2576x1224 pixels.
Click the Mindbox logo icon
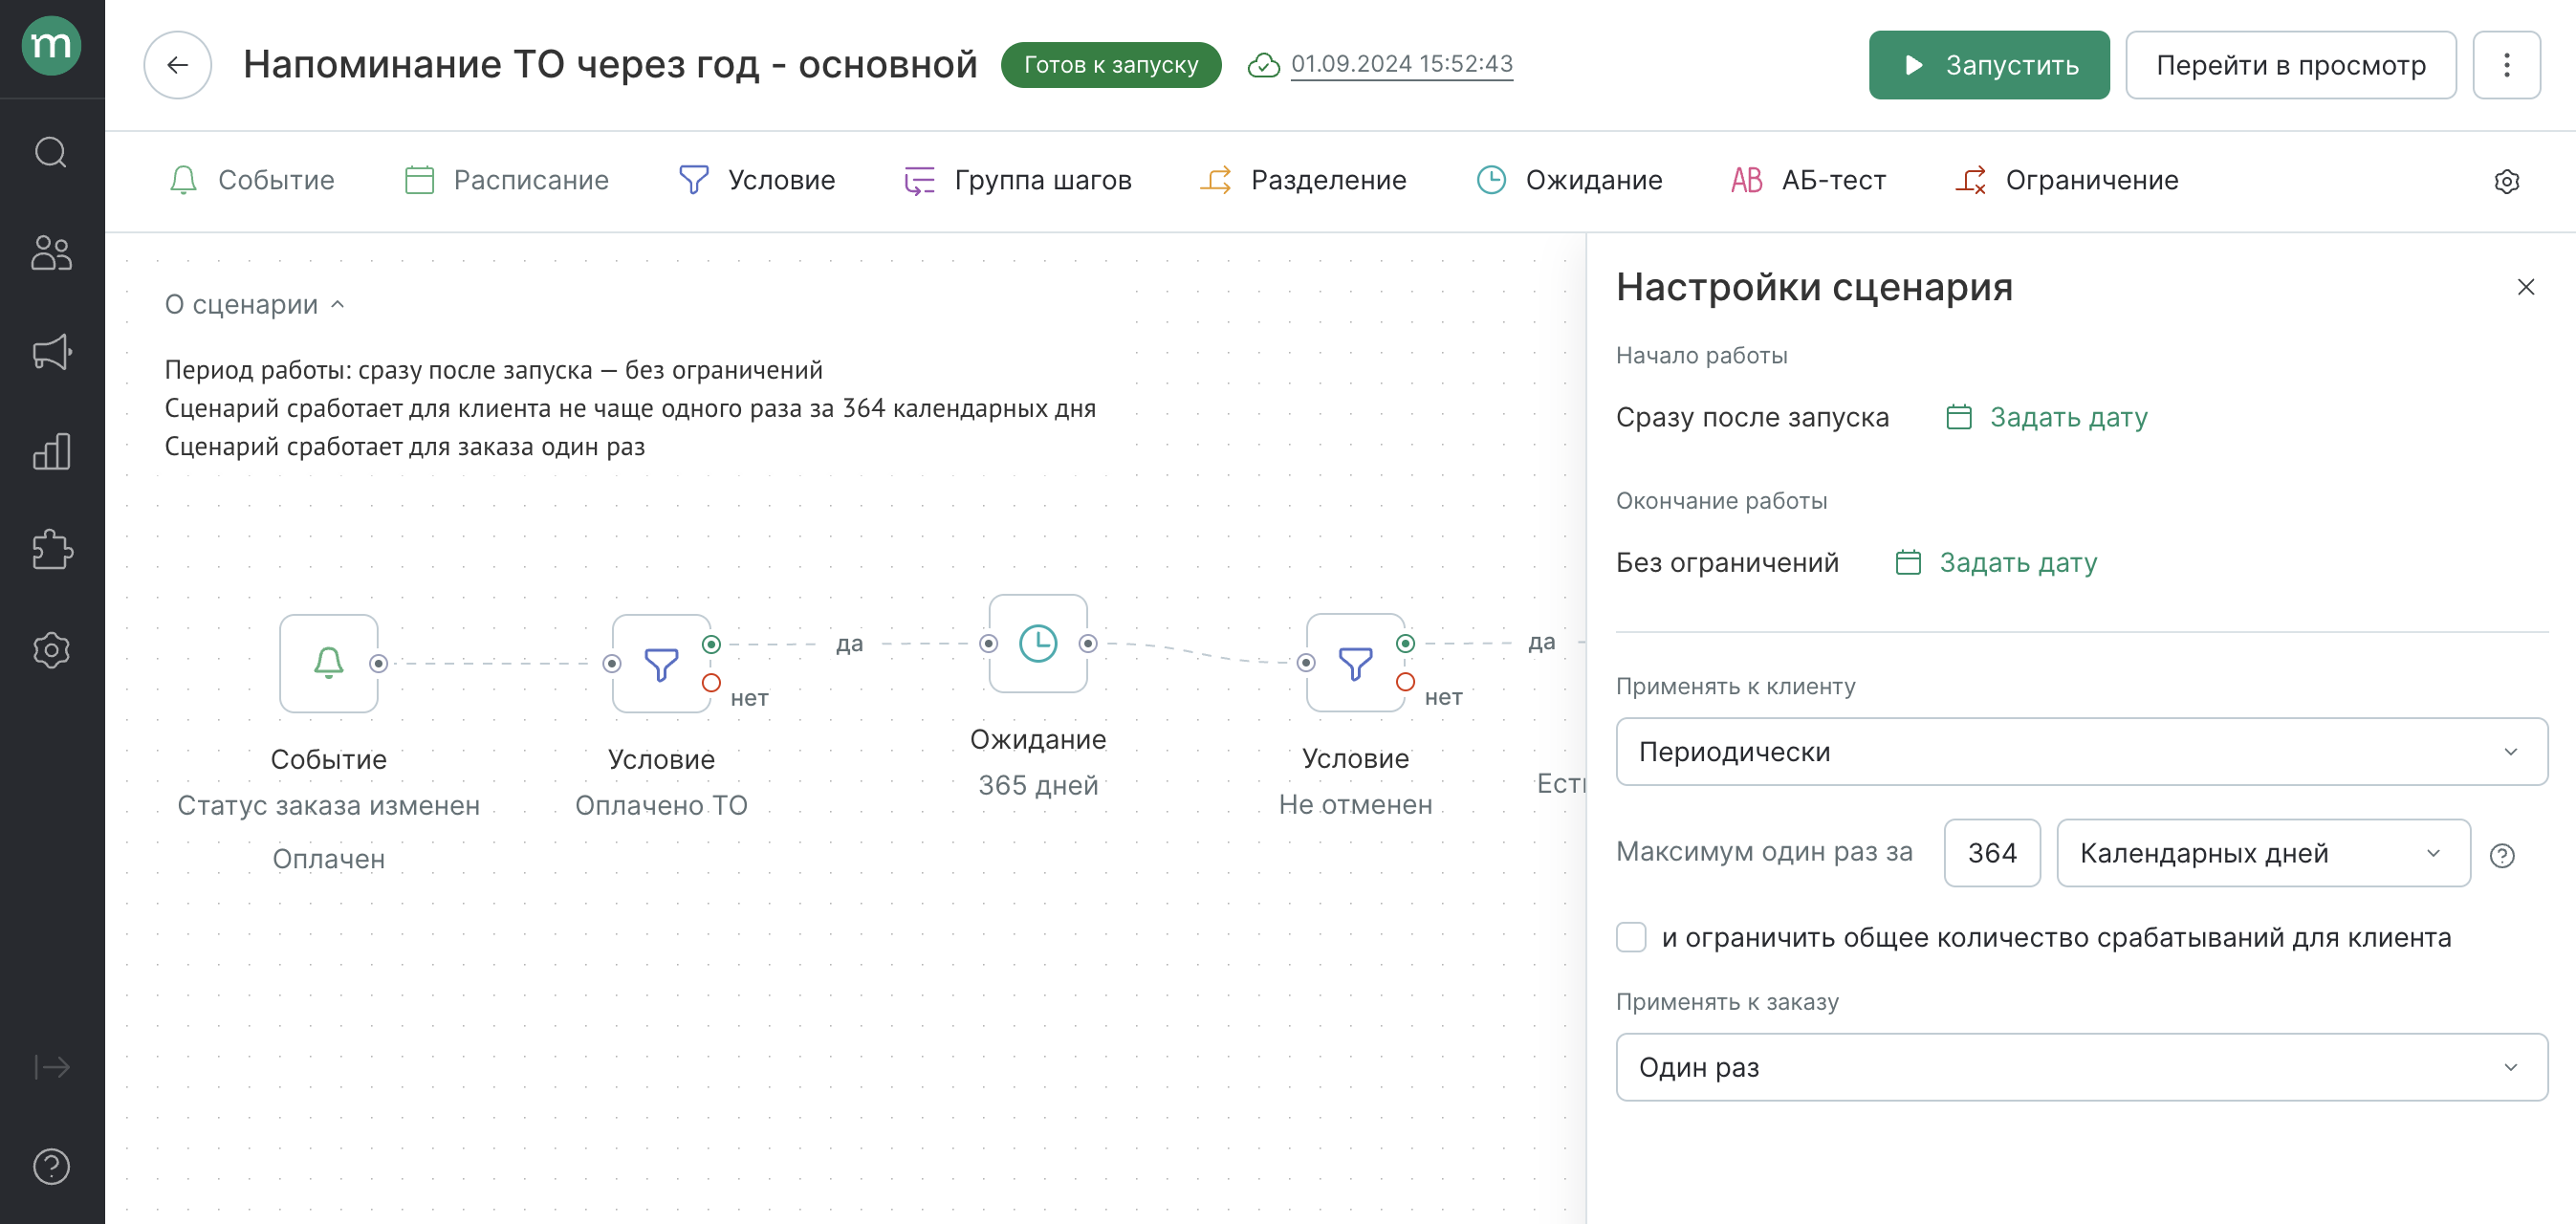[52, 46]
